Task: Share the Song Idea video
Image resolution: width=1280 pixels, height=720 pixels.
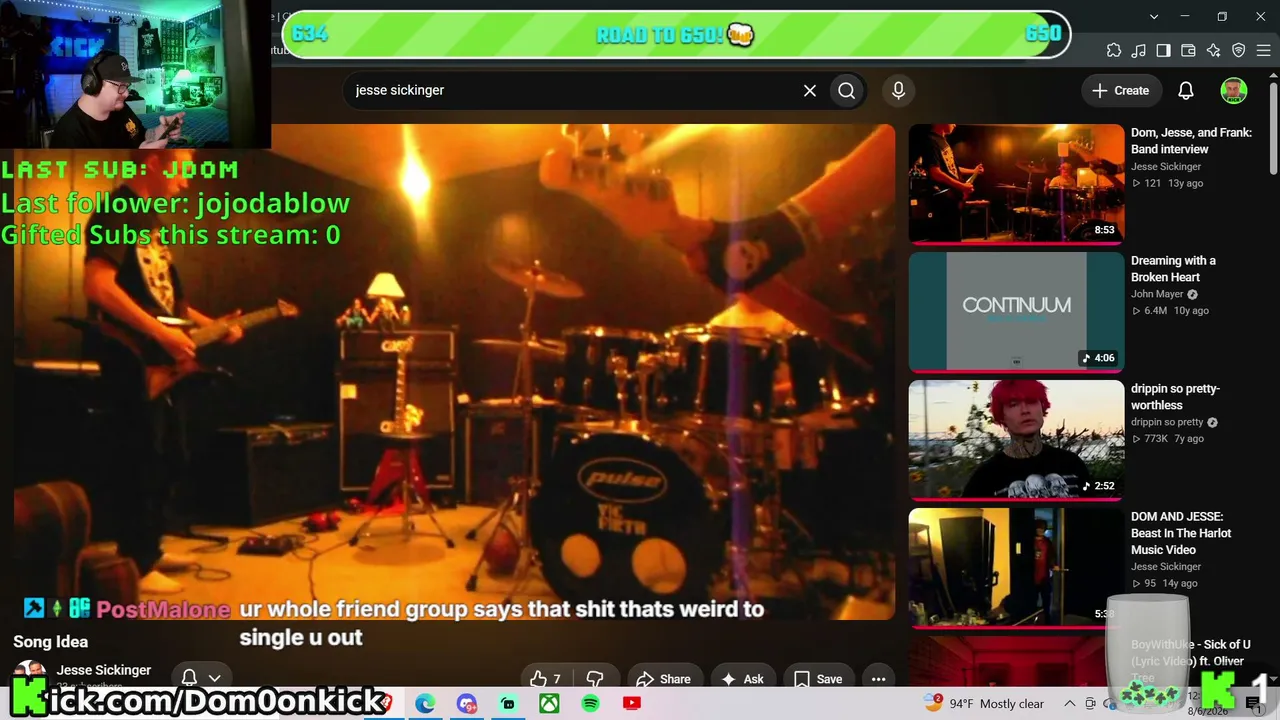Action: click(x=663, y=679)
